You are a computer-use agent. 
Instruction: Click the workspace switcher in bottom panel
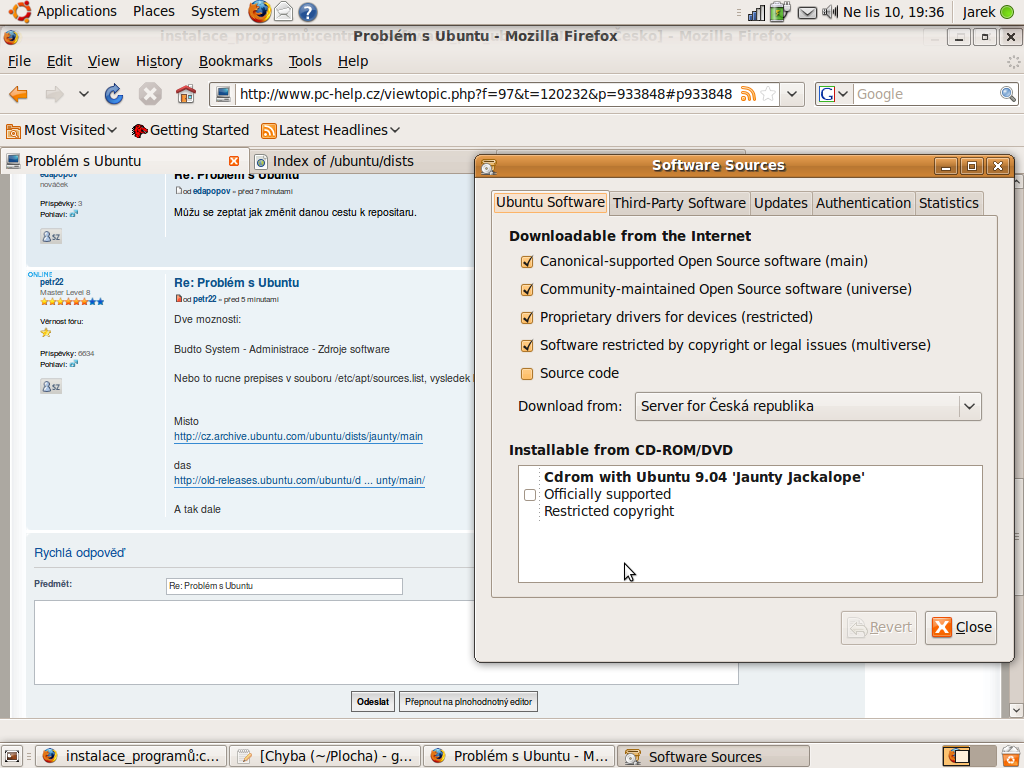[x=969, y=756]
